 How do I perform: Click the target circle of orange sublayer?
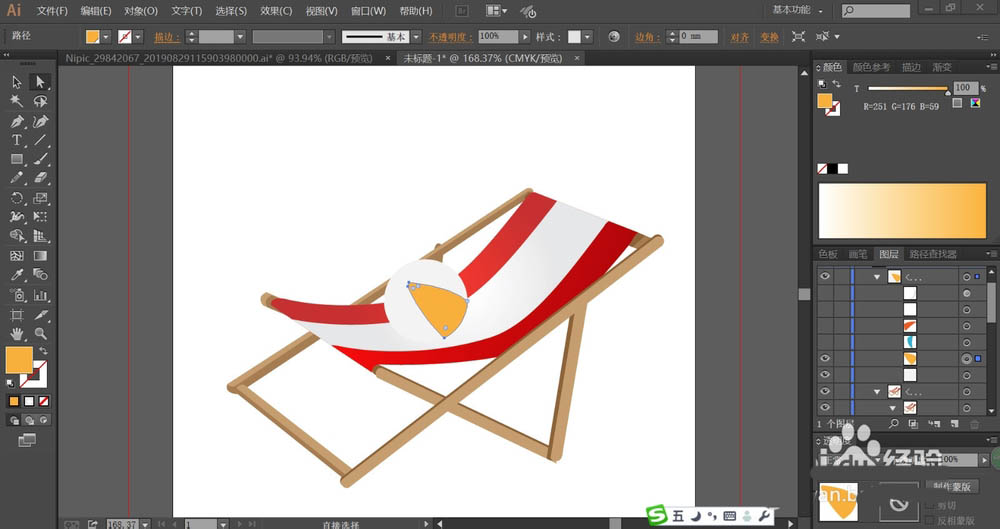click(x=967, y=359)
